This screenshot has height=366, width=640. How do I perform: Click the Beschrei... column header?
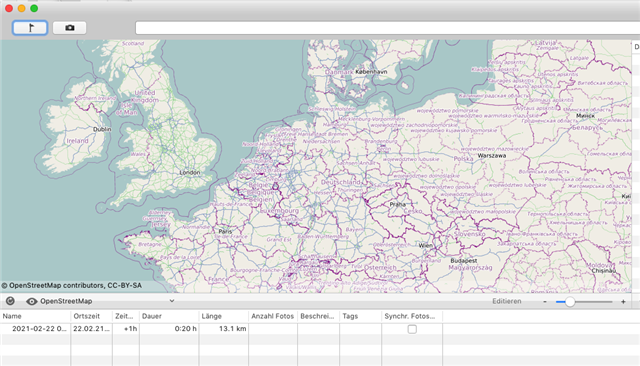click(x=318, y=316)
